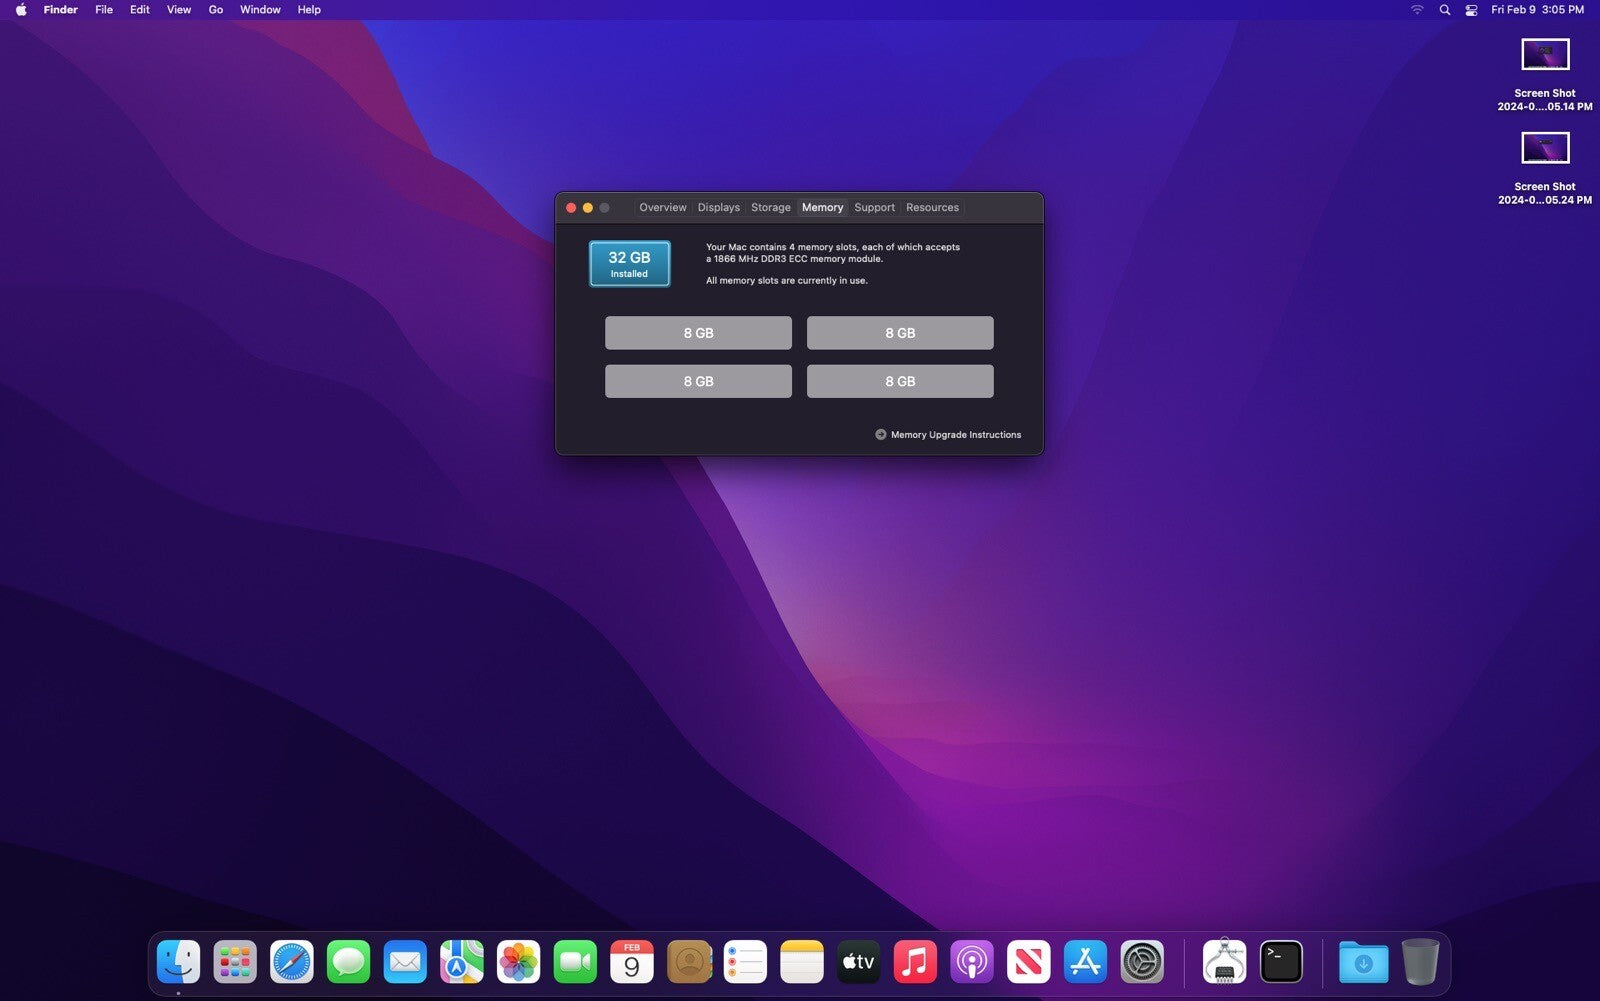This screenshot has width=1600, height=1001.
Task: Click "All memory slots are currently in use." text
Action: click(787, 281)
